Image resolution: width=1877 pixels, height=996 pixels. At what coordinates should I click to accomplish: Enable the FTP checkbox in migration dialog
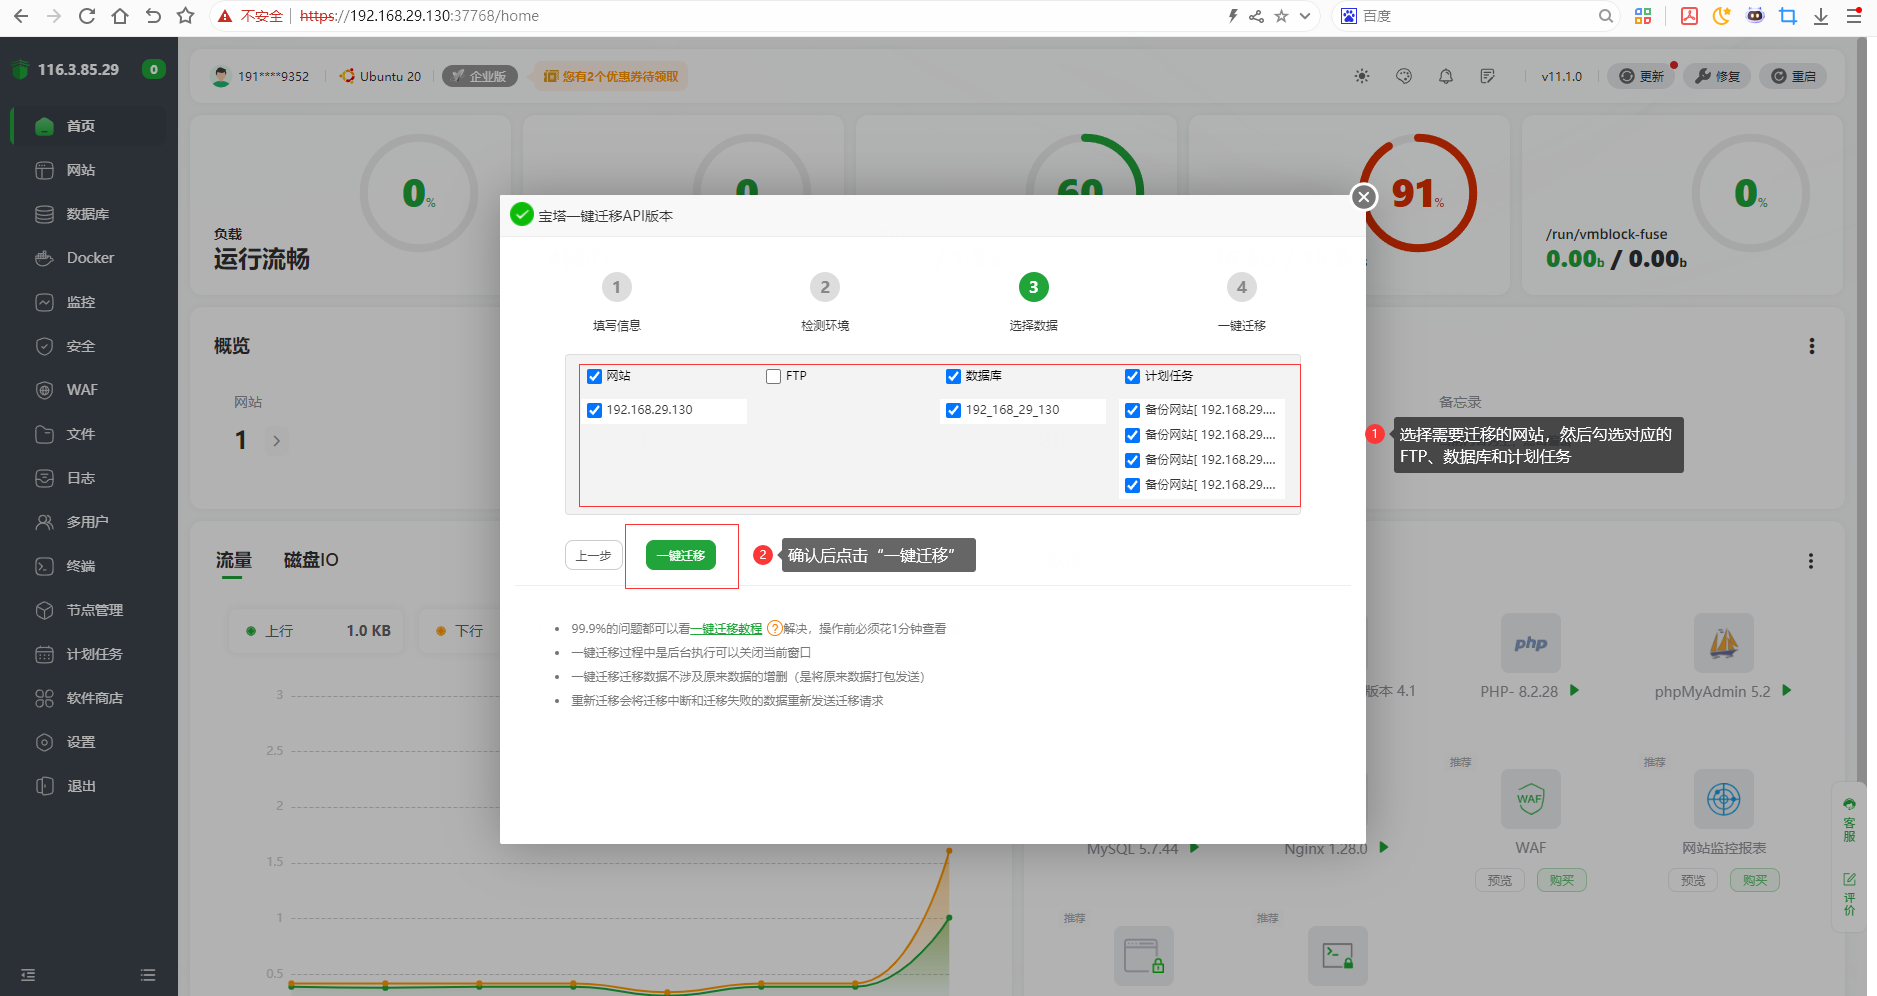coord(772,376)
